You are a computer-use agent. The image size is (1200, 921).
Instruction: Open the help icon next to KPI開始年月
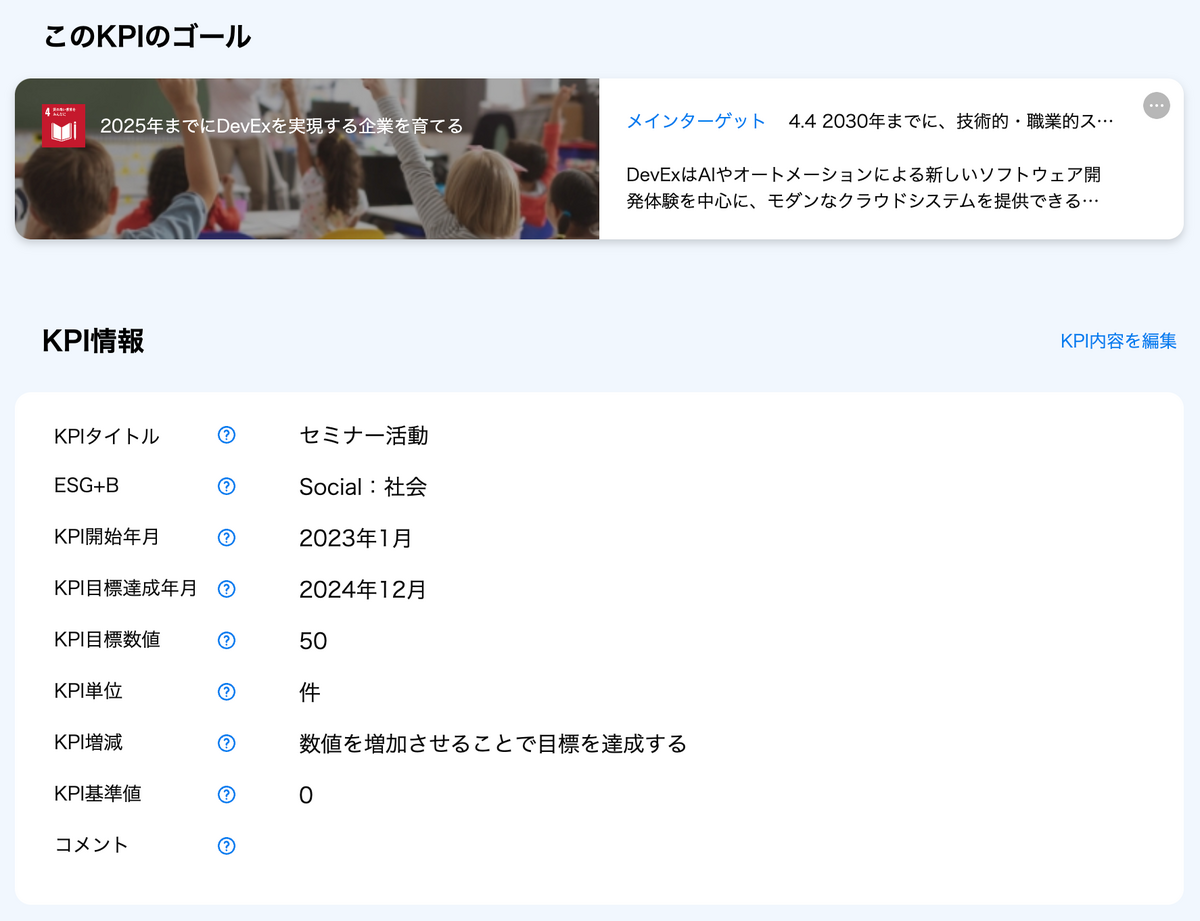(227, 538)
